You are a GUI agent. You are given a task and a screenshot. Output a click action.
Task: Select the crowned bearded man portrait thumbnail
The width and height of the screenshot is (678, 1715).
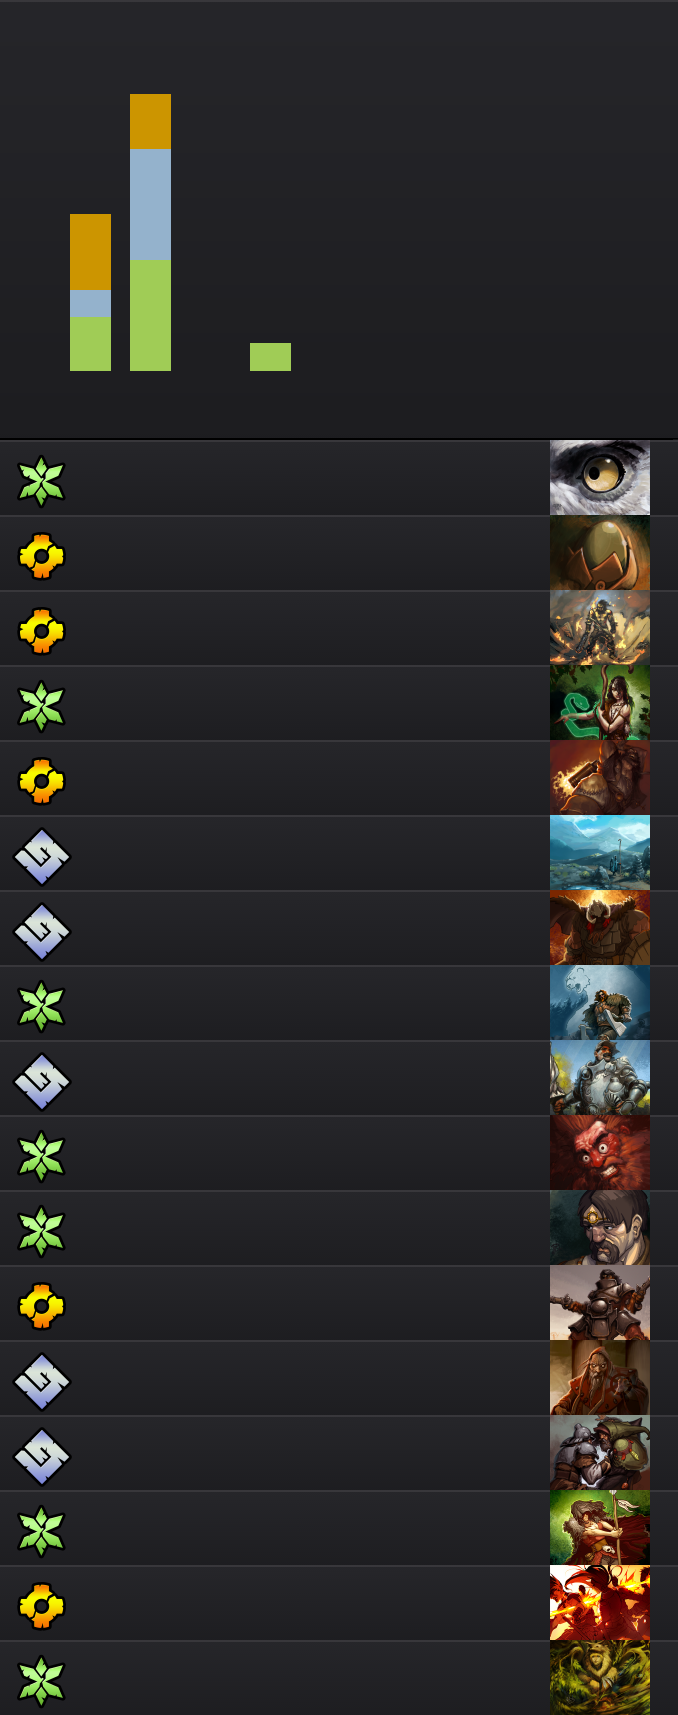pyautogui.click(x=600, y=1228)
